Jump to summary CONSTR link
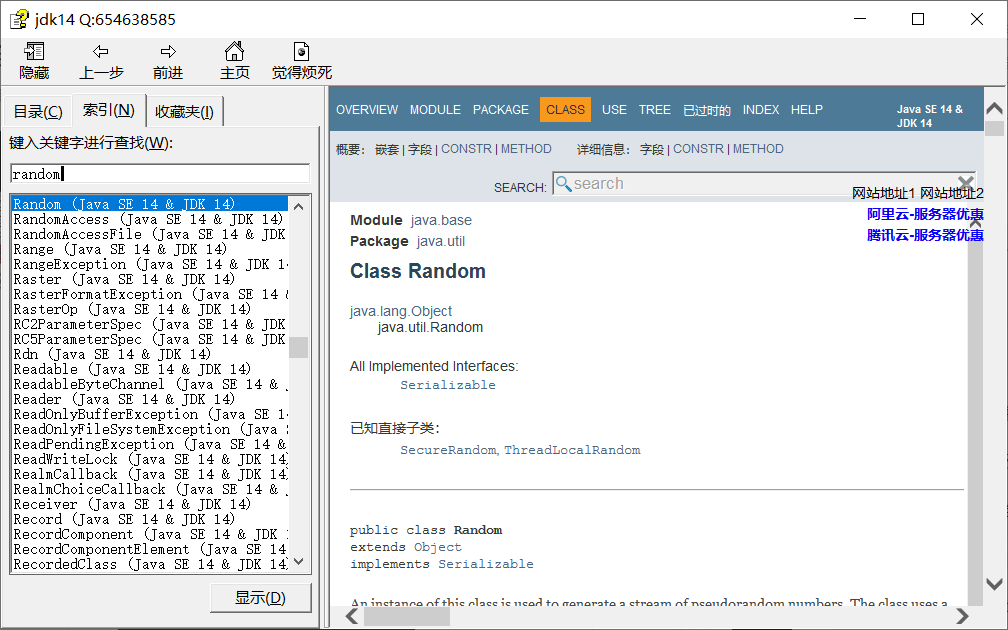Viewport: 1008px width, 630px height. (x=466, y=149)
